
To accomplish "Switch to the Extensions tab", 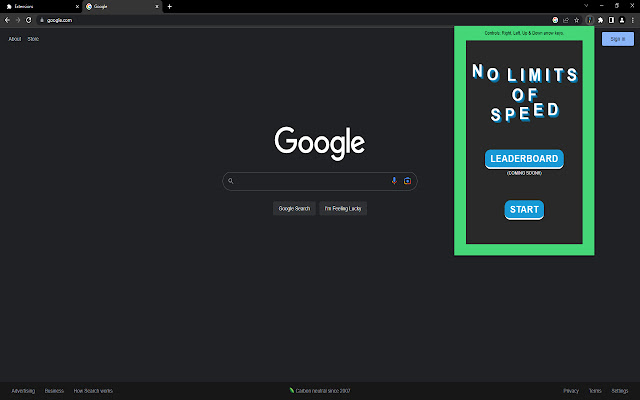I will [x=42, y=7].
